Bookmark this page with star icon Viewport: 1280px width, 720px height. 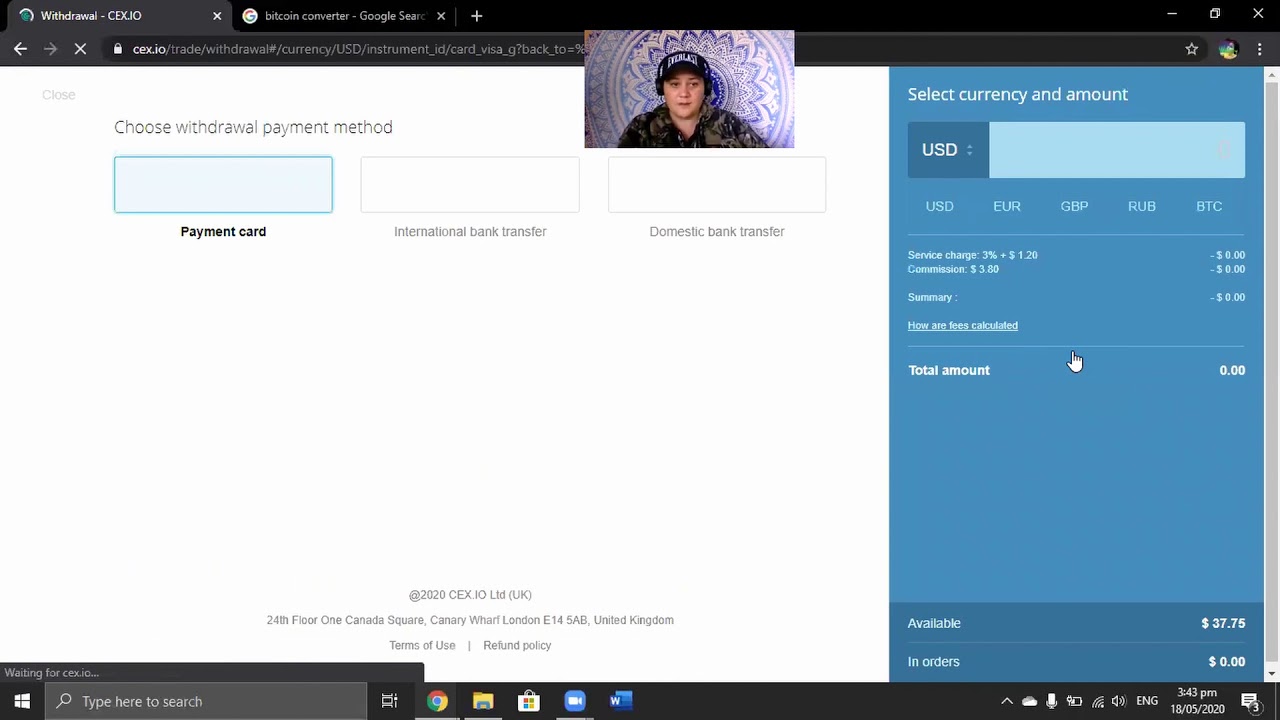1192,49
